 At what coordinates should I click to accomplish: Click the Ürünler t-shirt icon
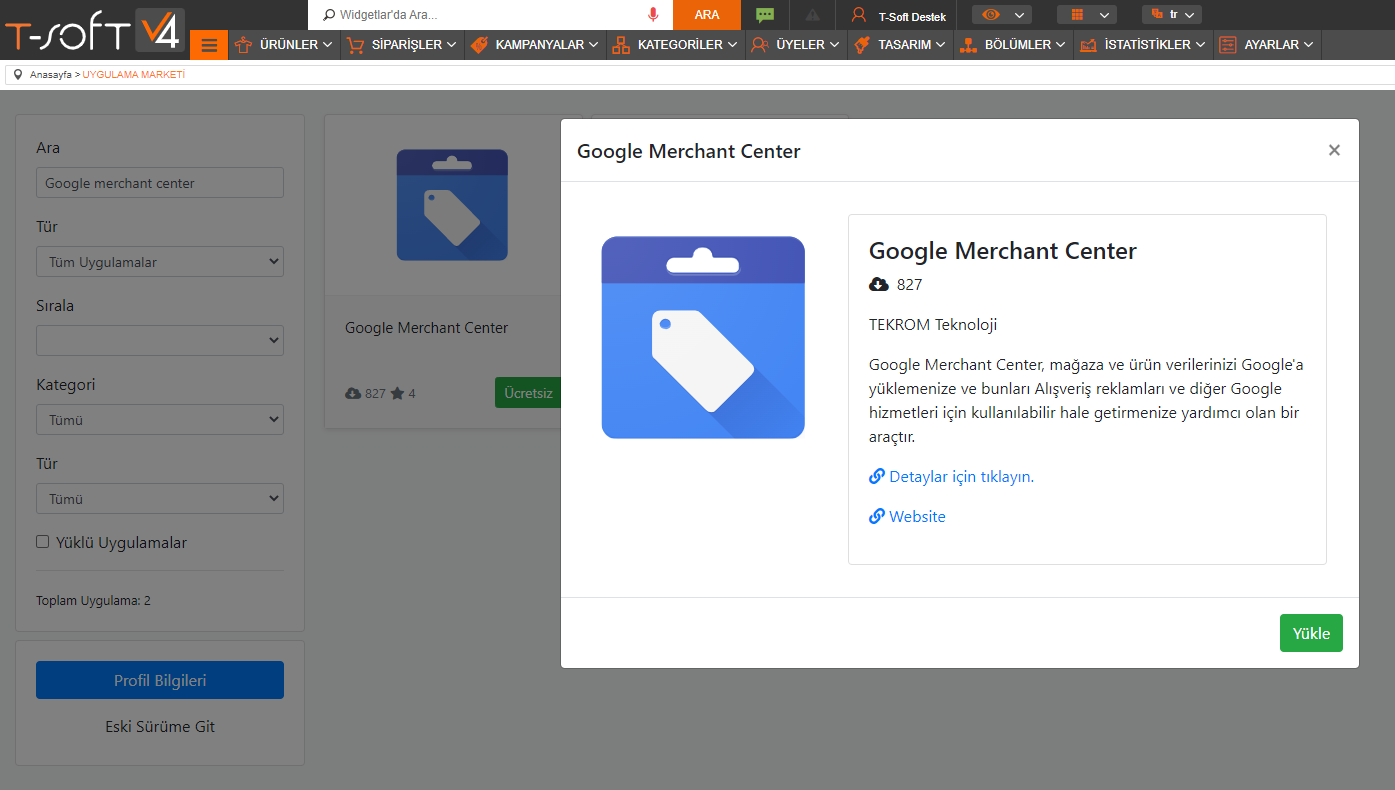point(243,45)
